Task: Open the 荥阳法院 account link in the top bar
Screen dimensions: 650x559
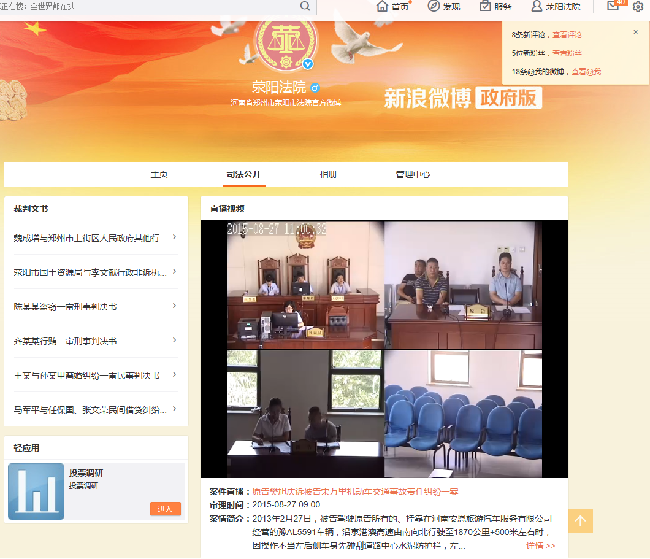Action: (x=556, y=6)
